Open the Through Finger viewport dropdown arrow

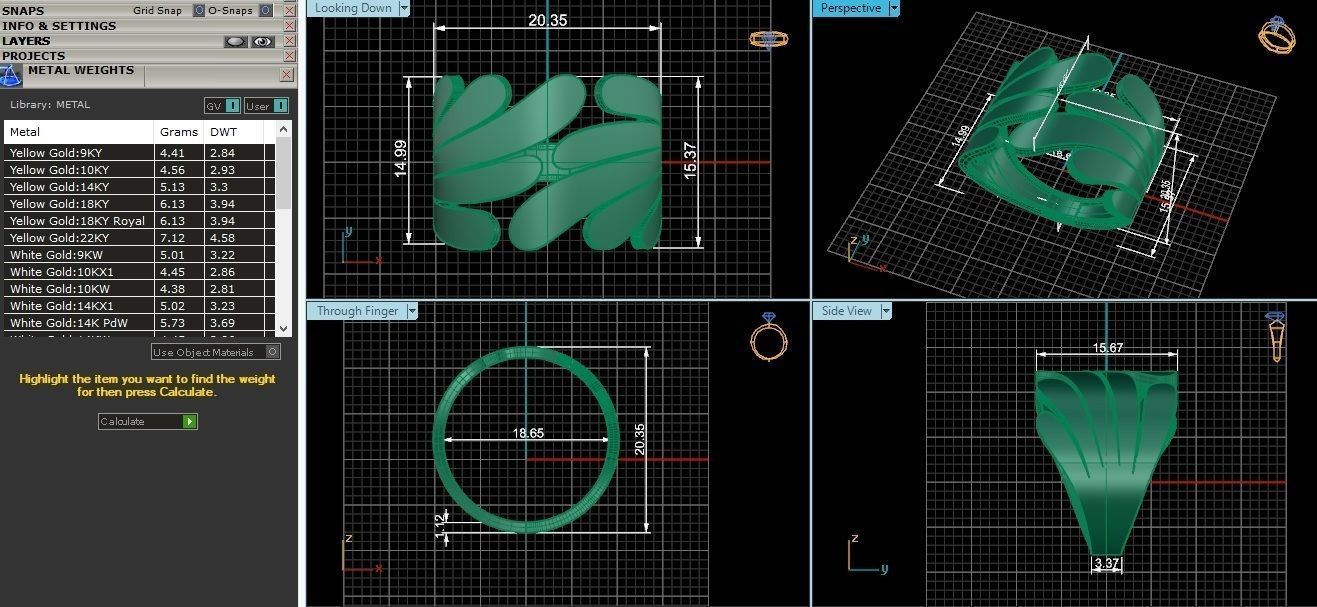(412, 311)
